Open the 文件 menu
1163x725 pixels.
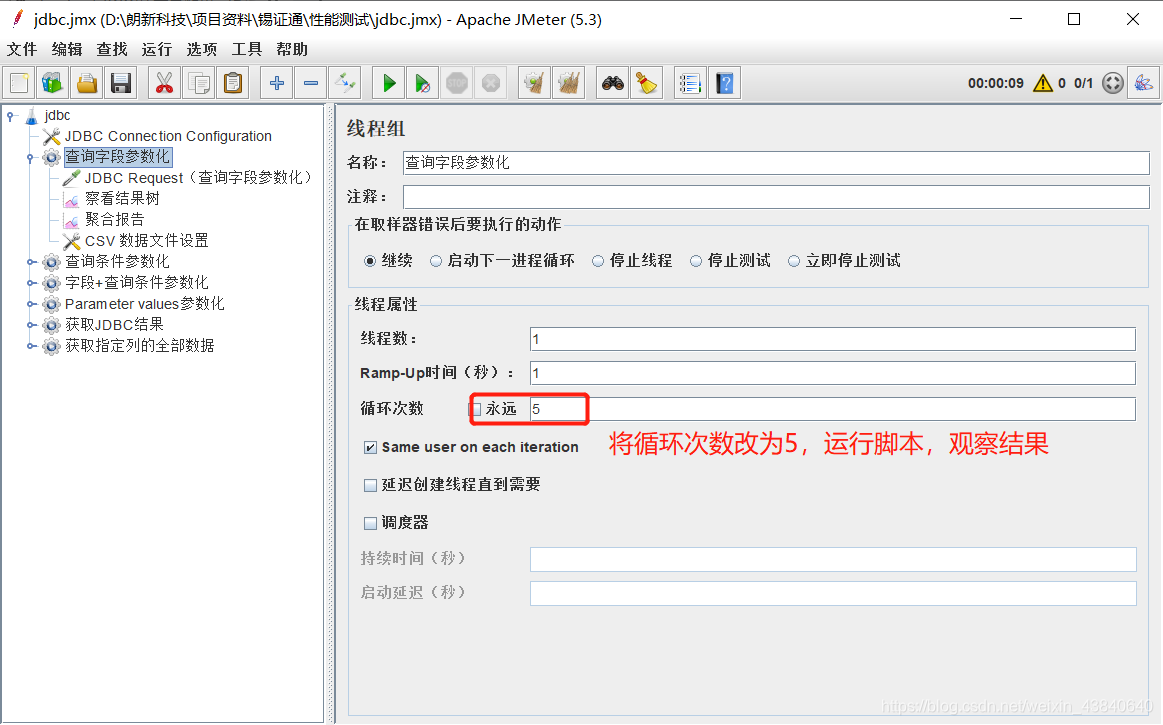pyautogui.click(x=22, y=49)
